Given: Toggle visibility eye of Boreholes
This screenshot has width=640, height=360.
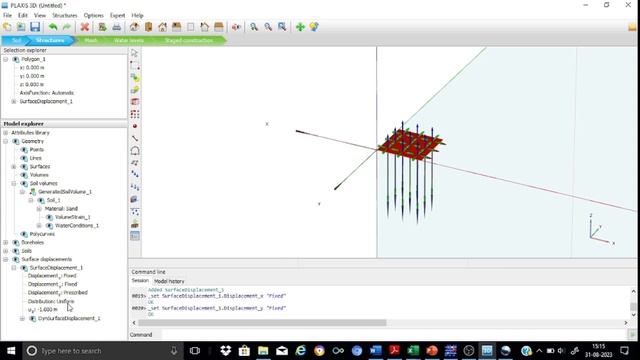Looking at the screenshot, I should 16,242.
